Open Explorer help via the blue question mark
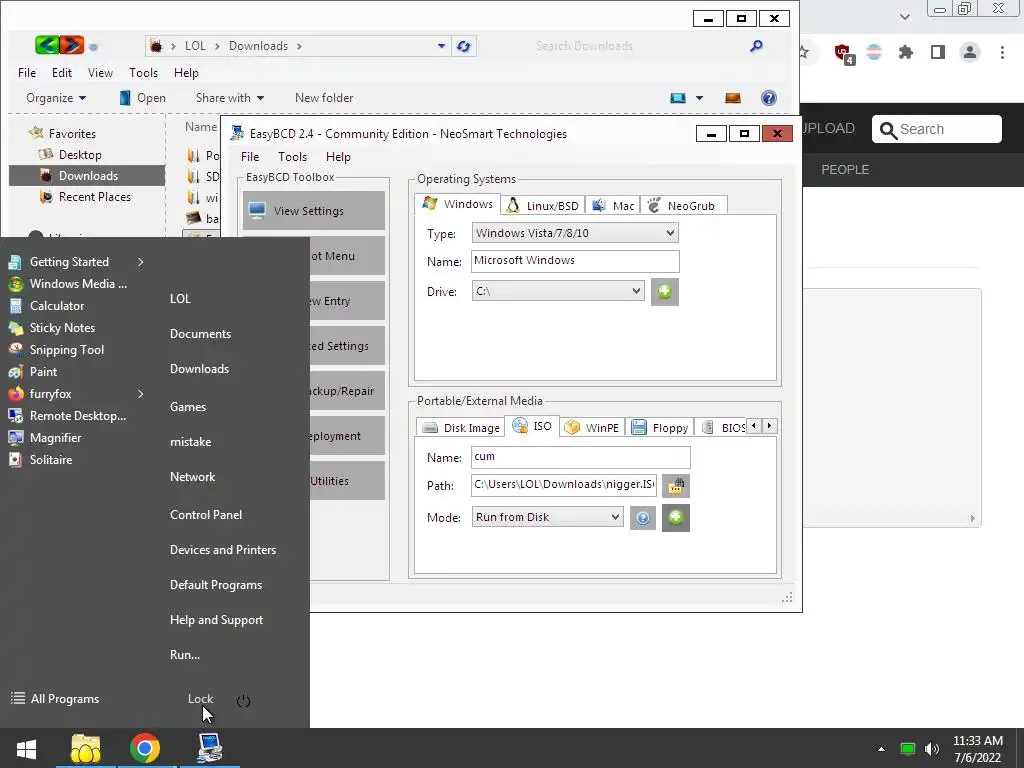1024x768 pixels. 769,98
